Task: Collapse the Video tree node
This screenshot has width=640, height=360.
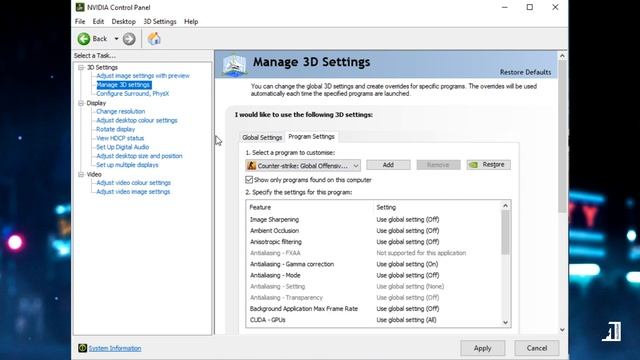Action: click(81, 174)
